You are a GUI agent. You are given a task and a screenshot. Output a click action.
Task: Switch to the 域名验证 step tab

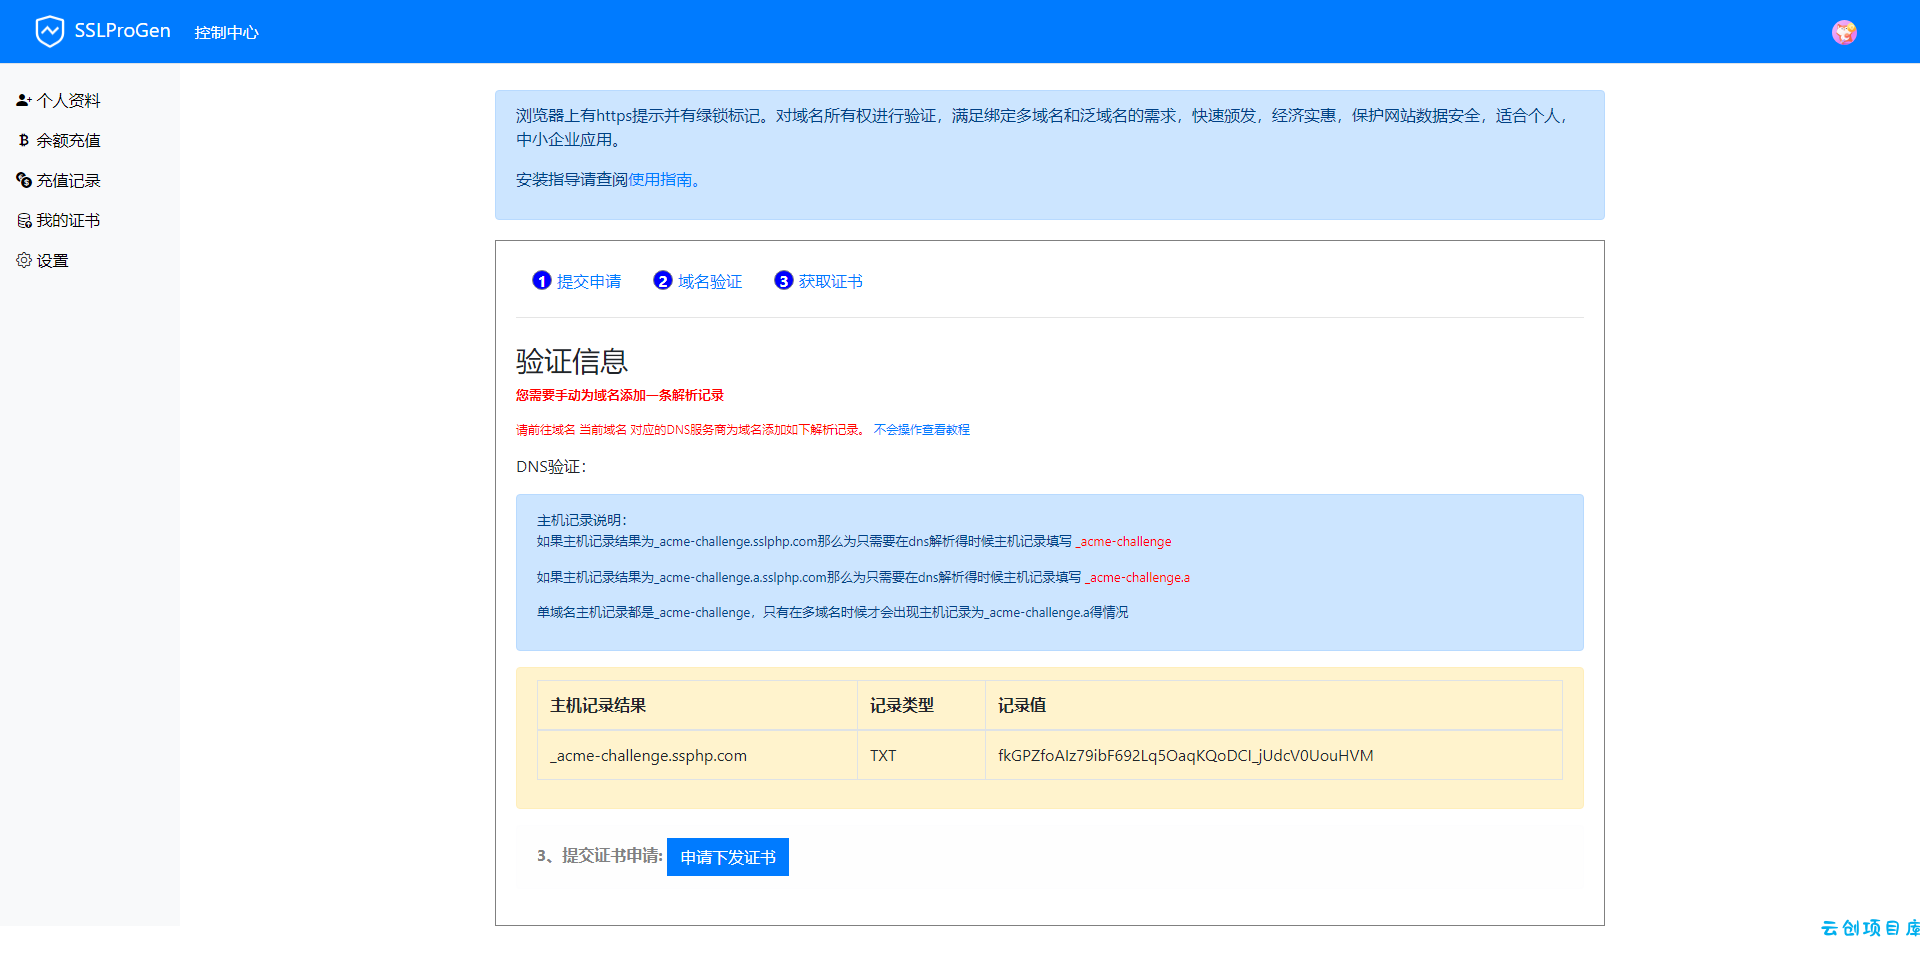[710, 282]
